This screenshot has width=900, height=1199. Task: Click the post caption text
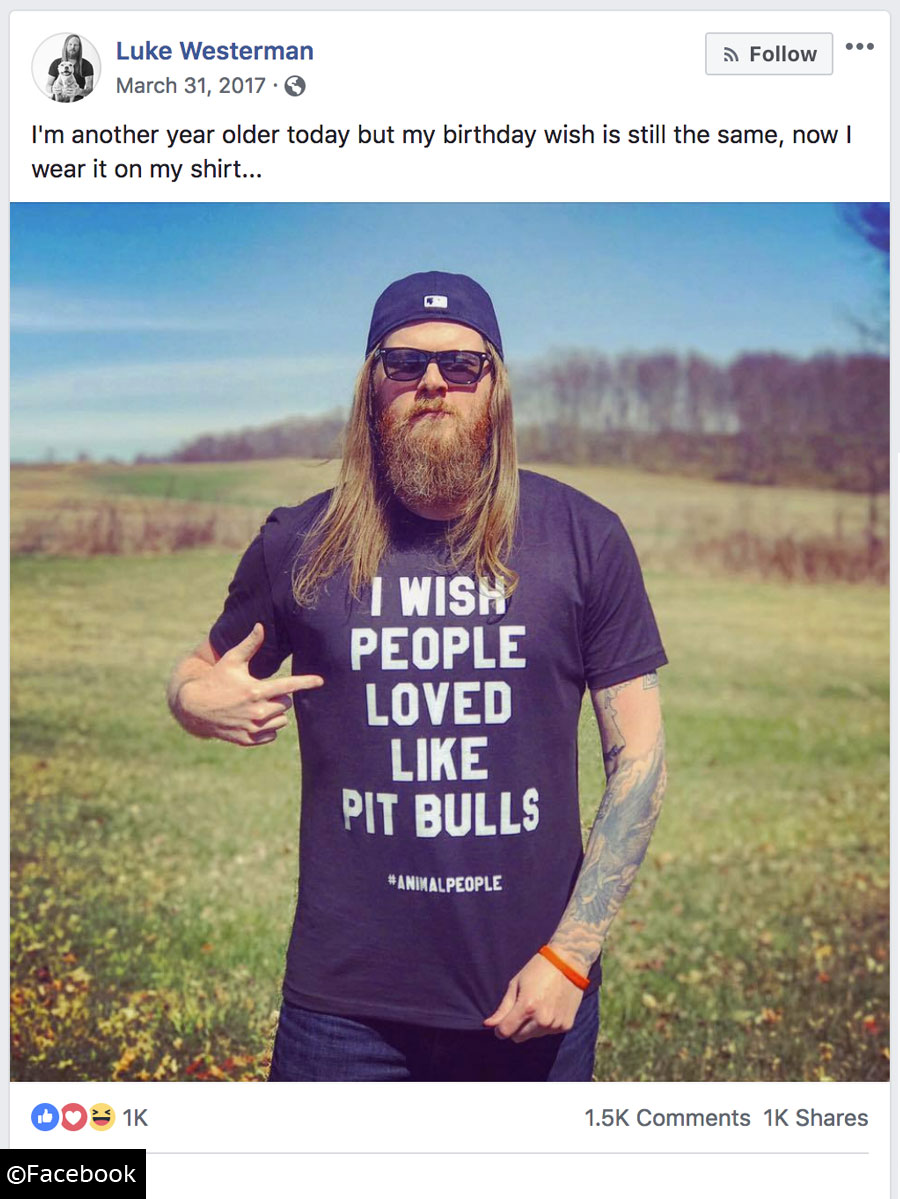(x=441, y=151)
